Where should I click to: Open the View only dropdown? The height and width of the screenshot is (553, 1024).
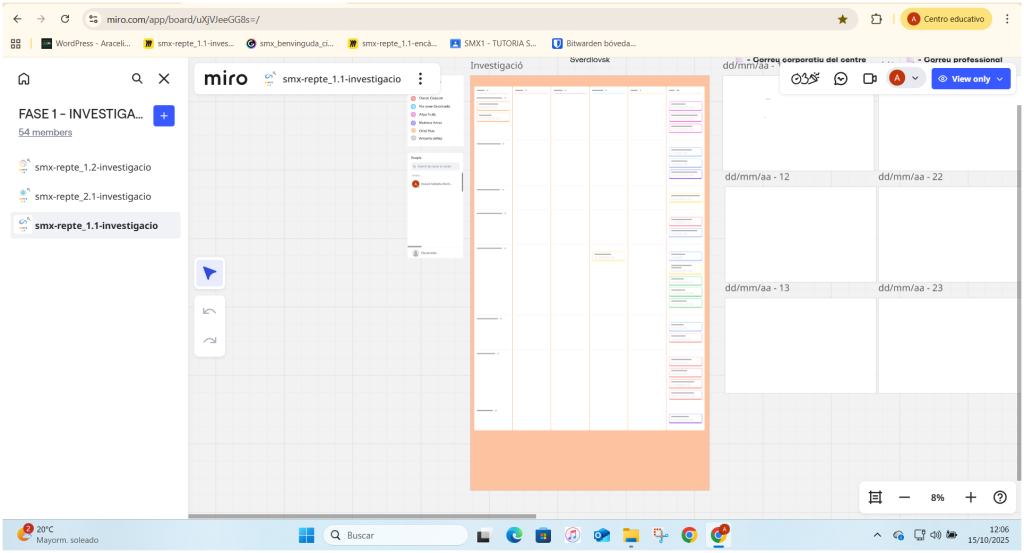970,79
